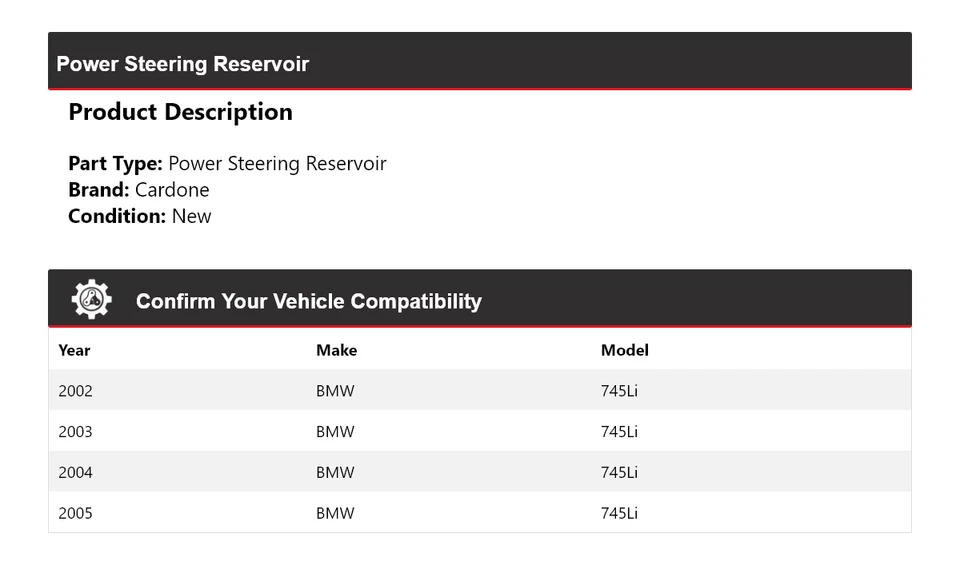Click the gear compatibility icon
This screenshot has width=960, height=565.
point(91,300)
